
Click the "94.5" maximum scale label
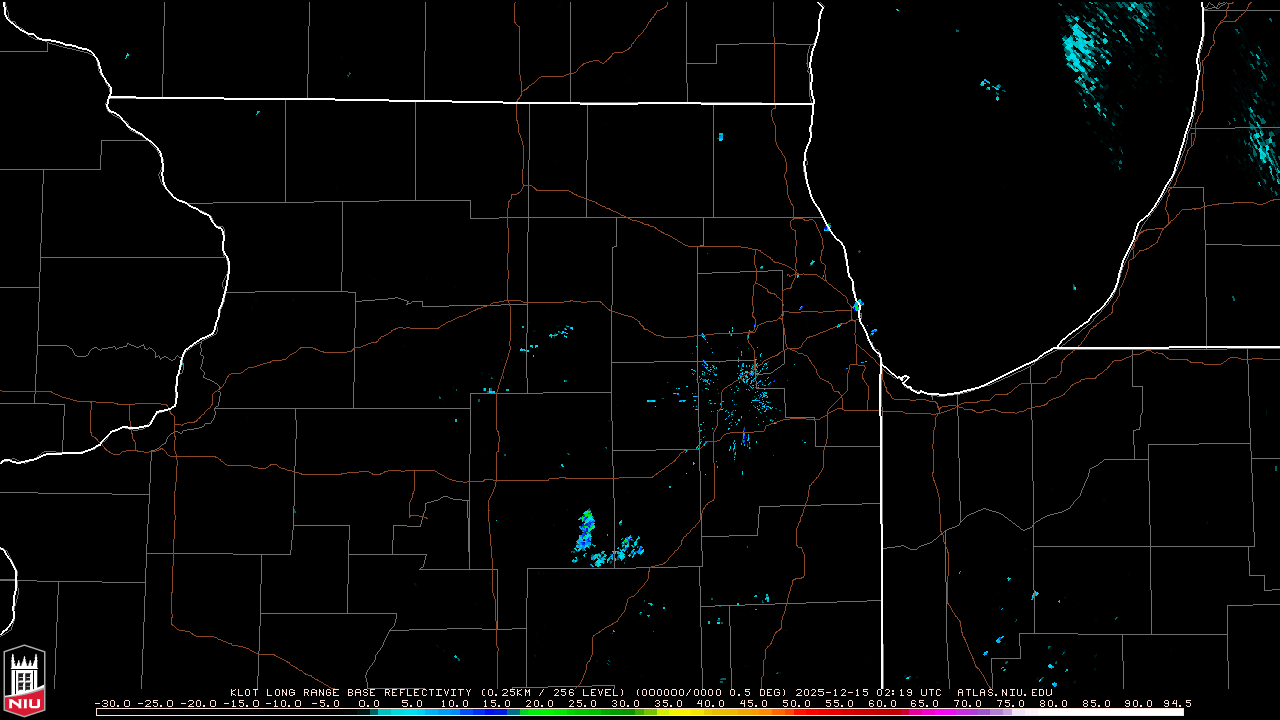[1177, 703]
